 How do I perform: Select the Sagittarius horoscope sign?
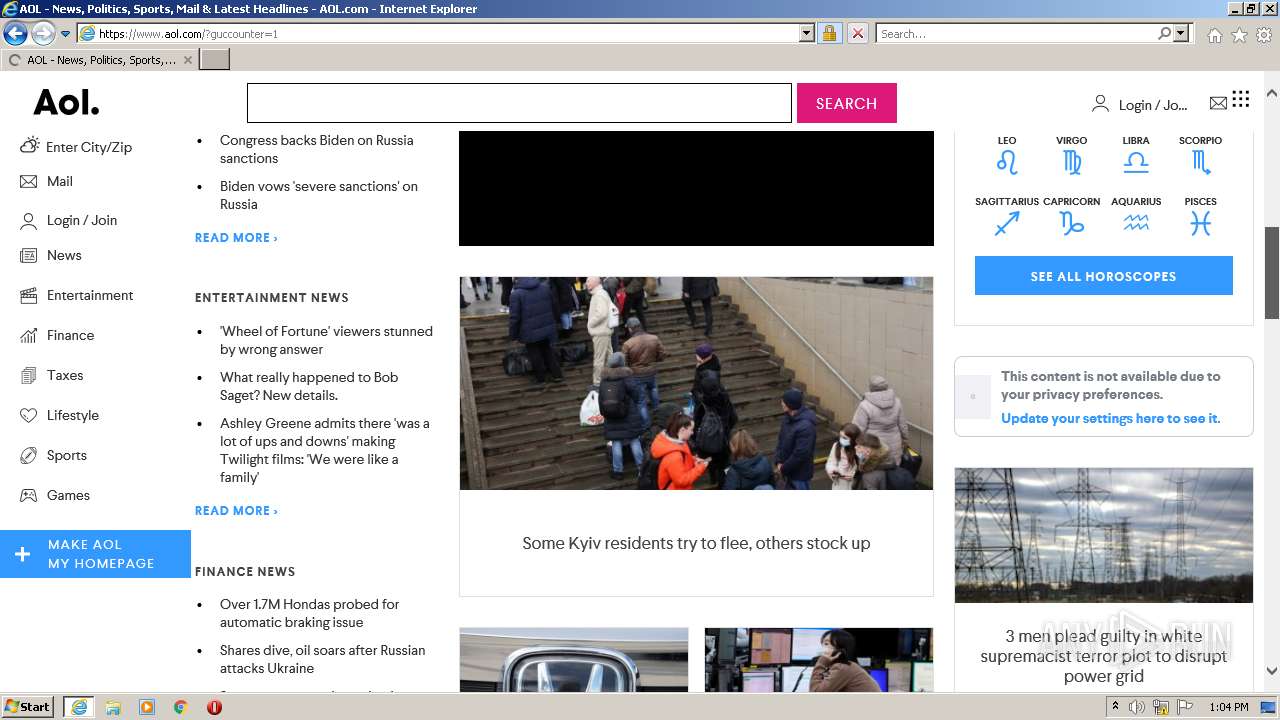tap(1007, 216)
